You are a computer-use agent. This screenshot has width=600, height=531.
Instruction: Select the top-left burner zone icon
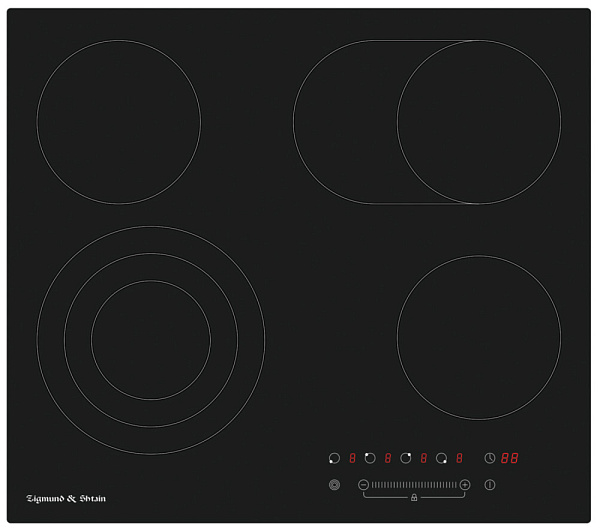tap(370, 458)
